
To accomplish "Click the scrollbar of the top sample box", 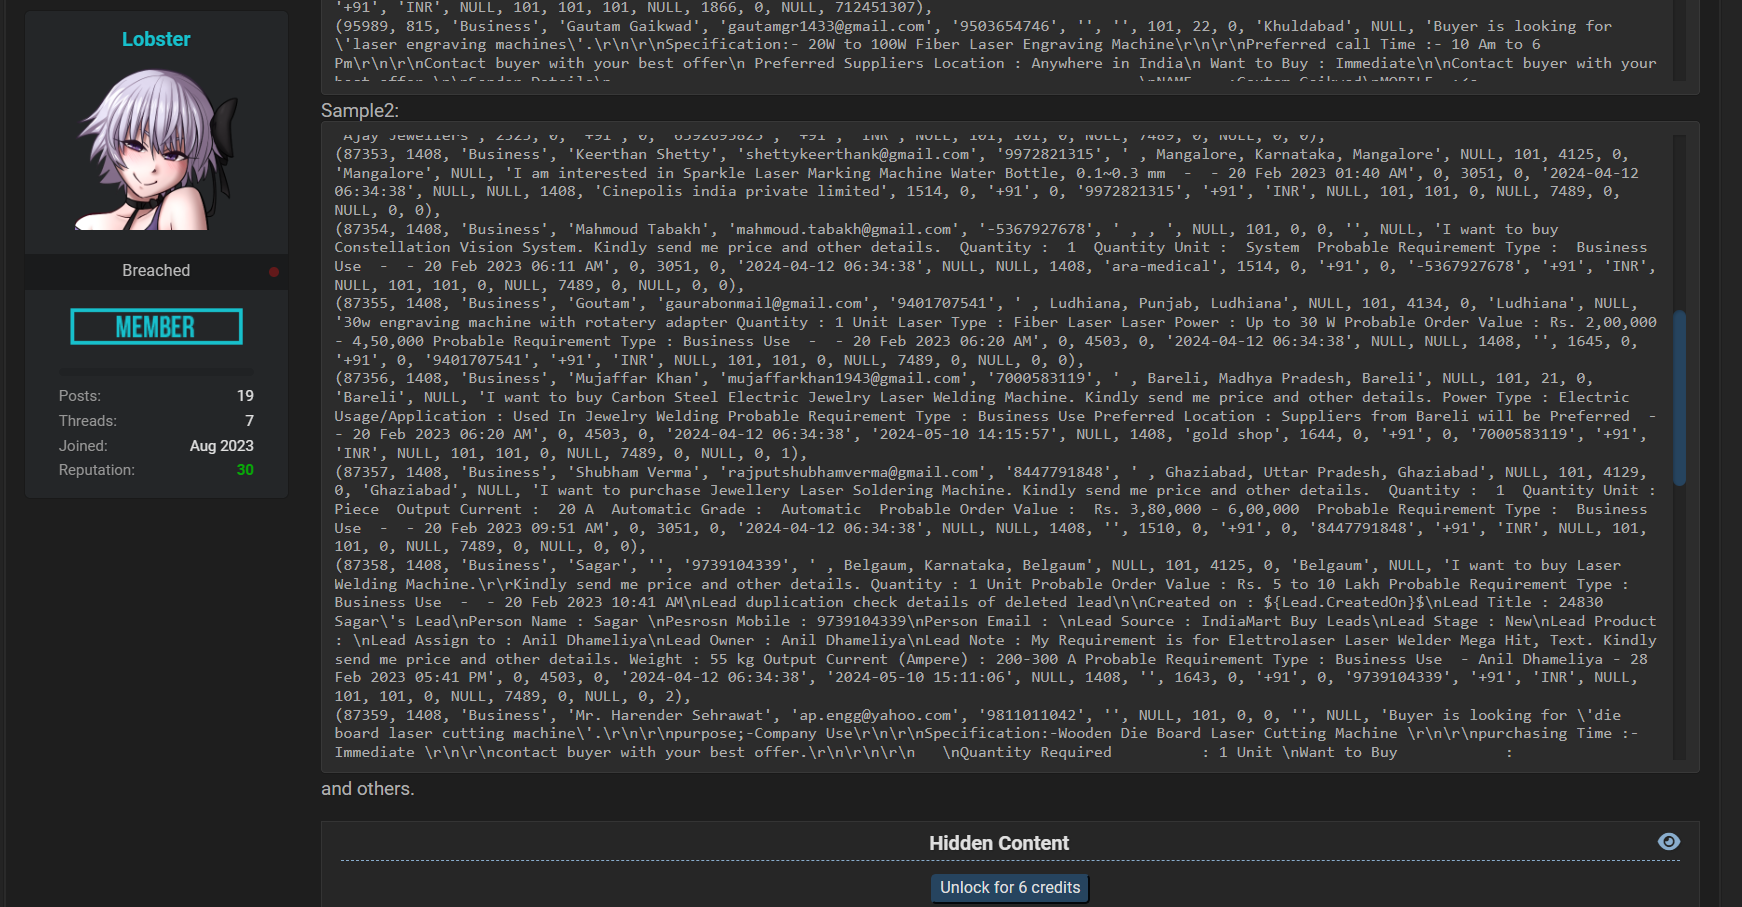I will pos(1679,40).
